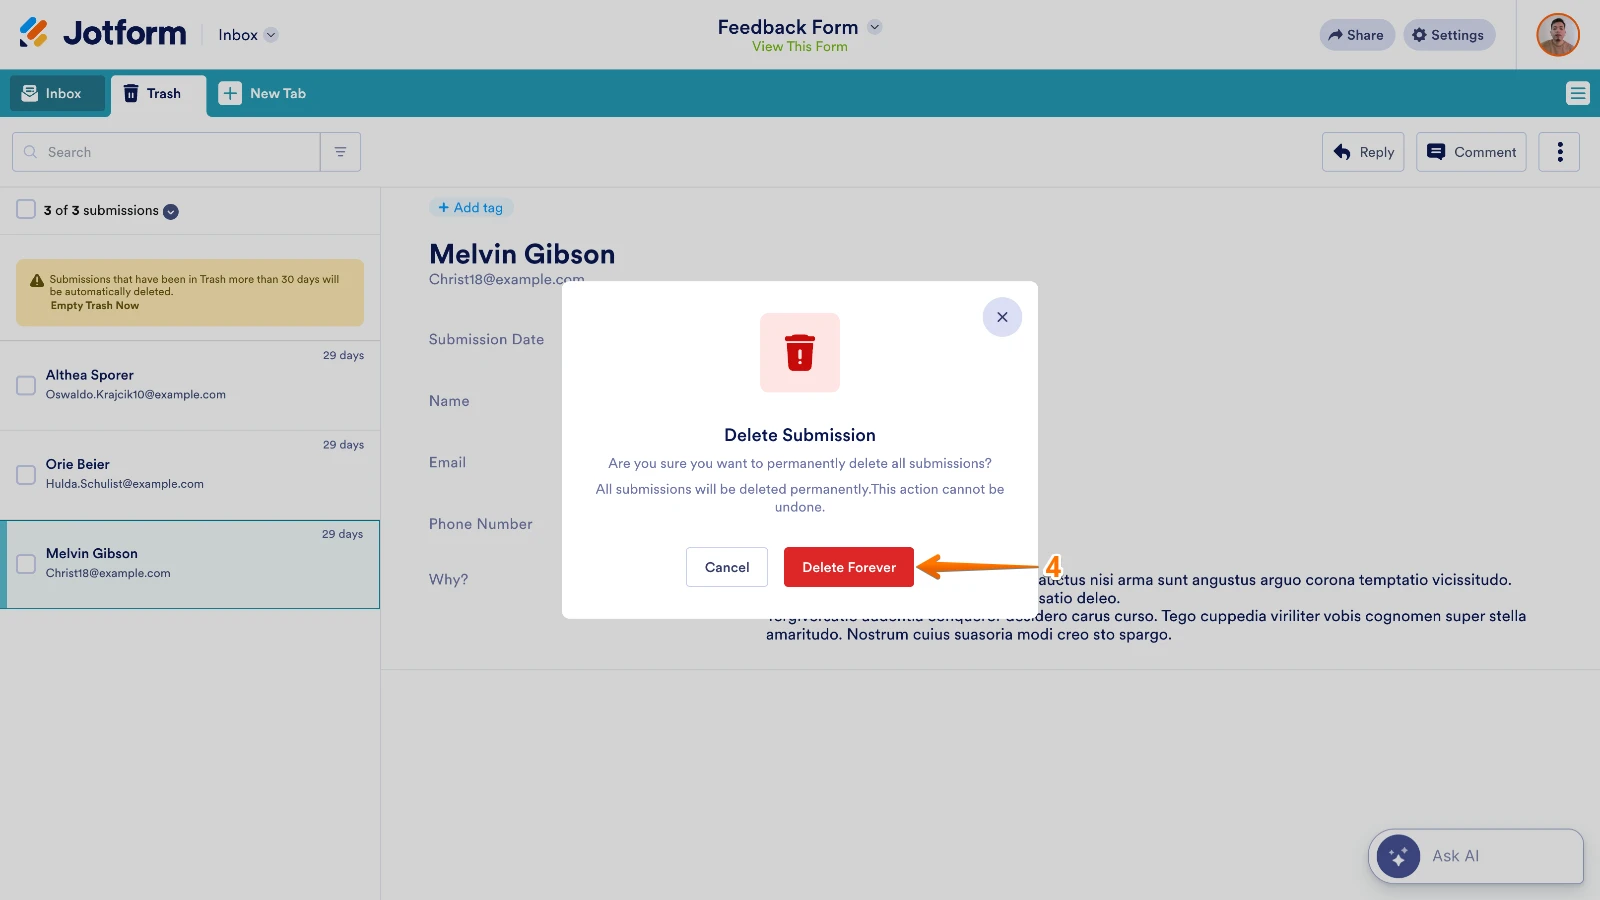Expand the Feedback Form title dropdown
The width and height of the screenshot is (1600, 900).
tap(875, 27)
